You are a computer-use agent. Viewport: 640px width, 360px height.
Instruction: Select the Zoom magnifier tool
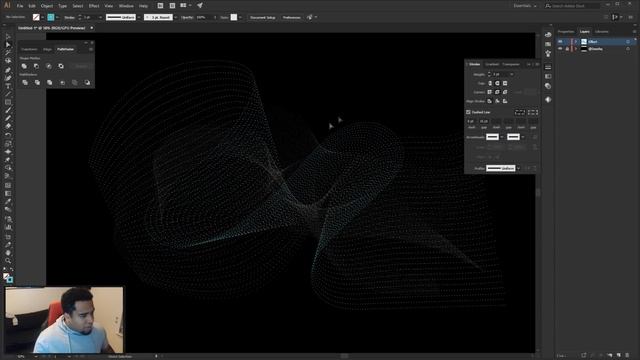(8, 261)
